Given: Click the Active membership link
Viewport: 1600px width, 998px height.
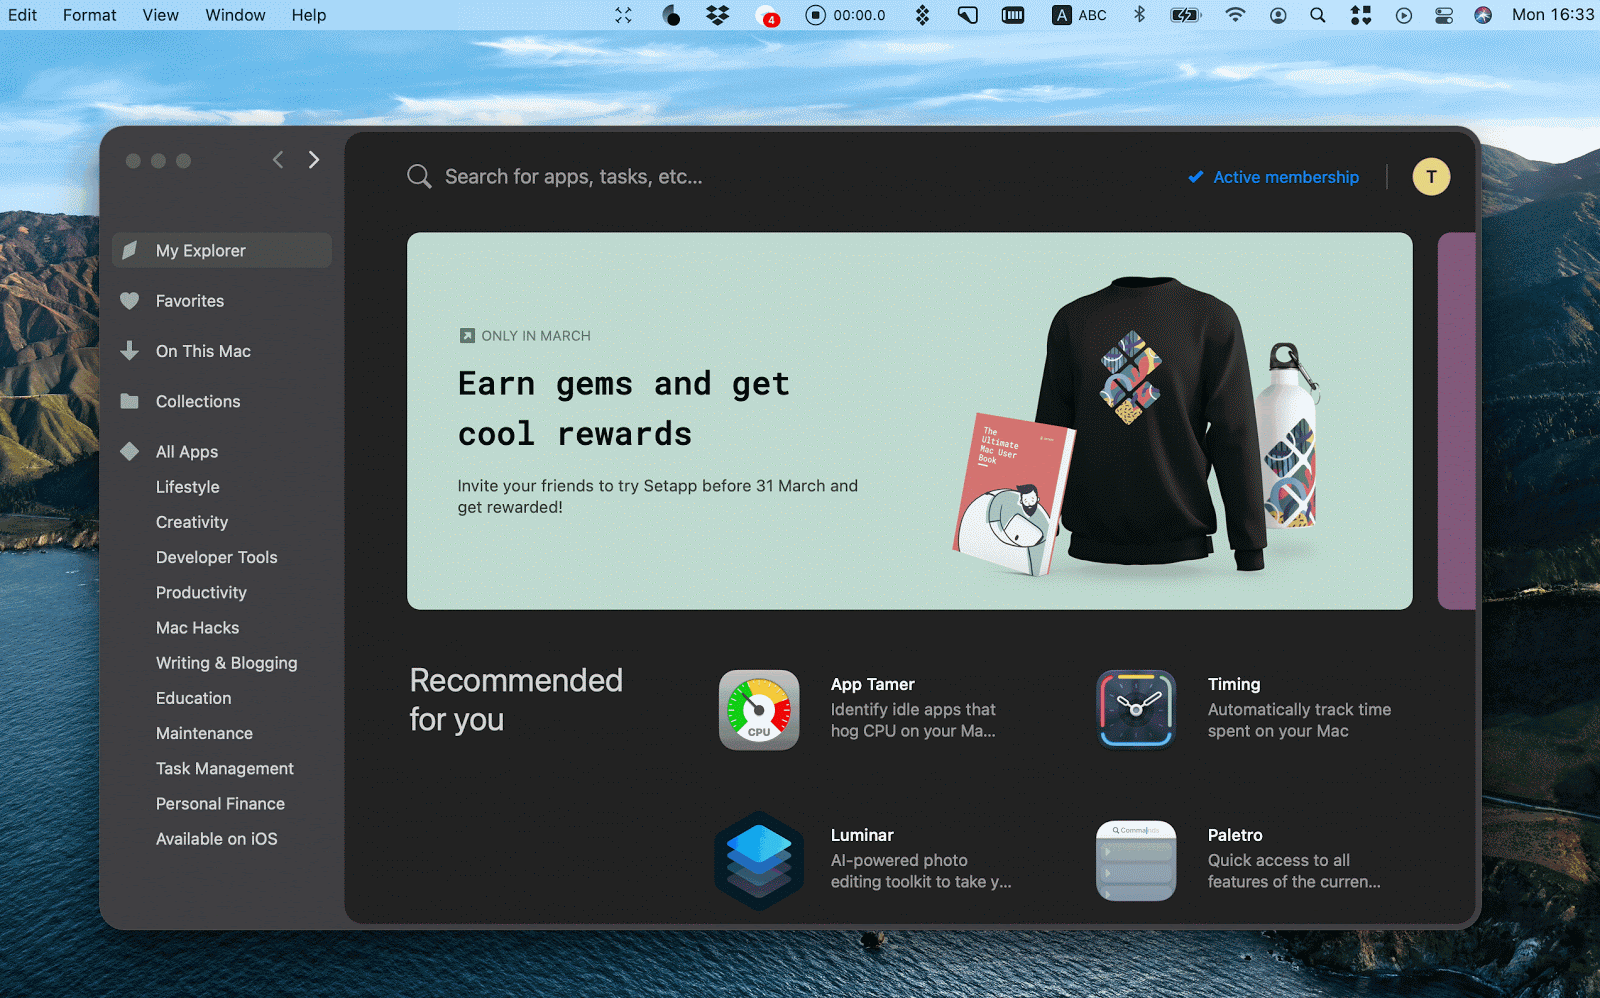Looking at the screenshot, I should [1274, 177].
